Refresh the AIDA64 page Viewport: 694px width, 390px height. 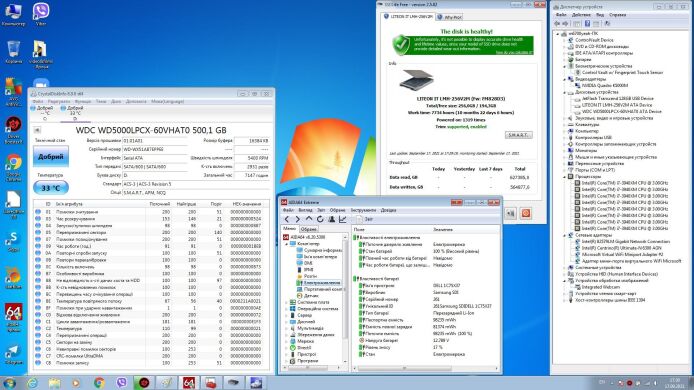coord(320,219)
